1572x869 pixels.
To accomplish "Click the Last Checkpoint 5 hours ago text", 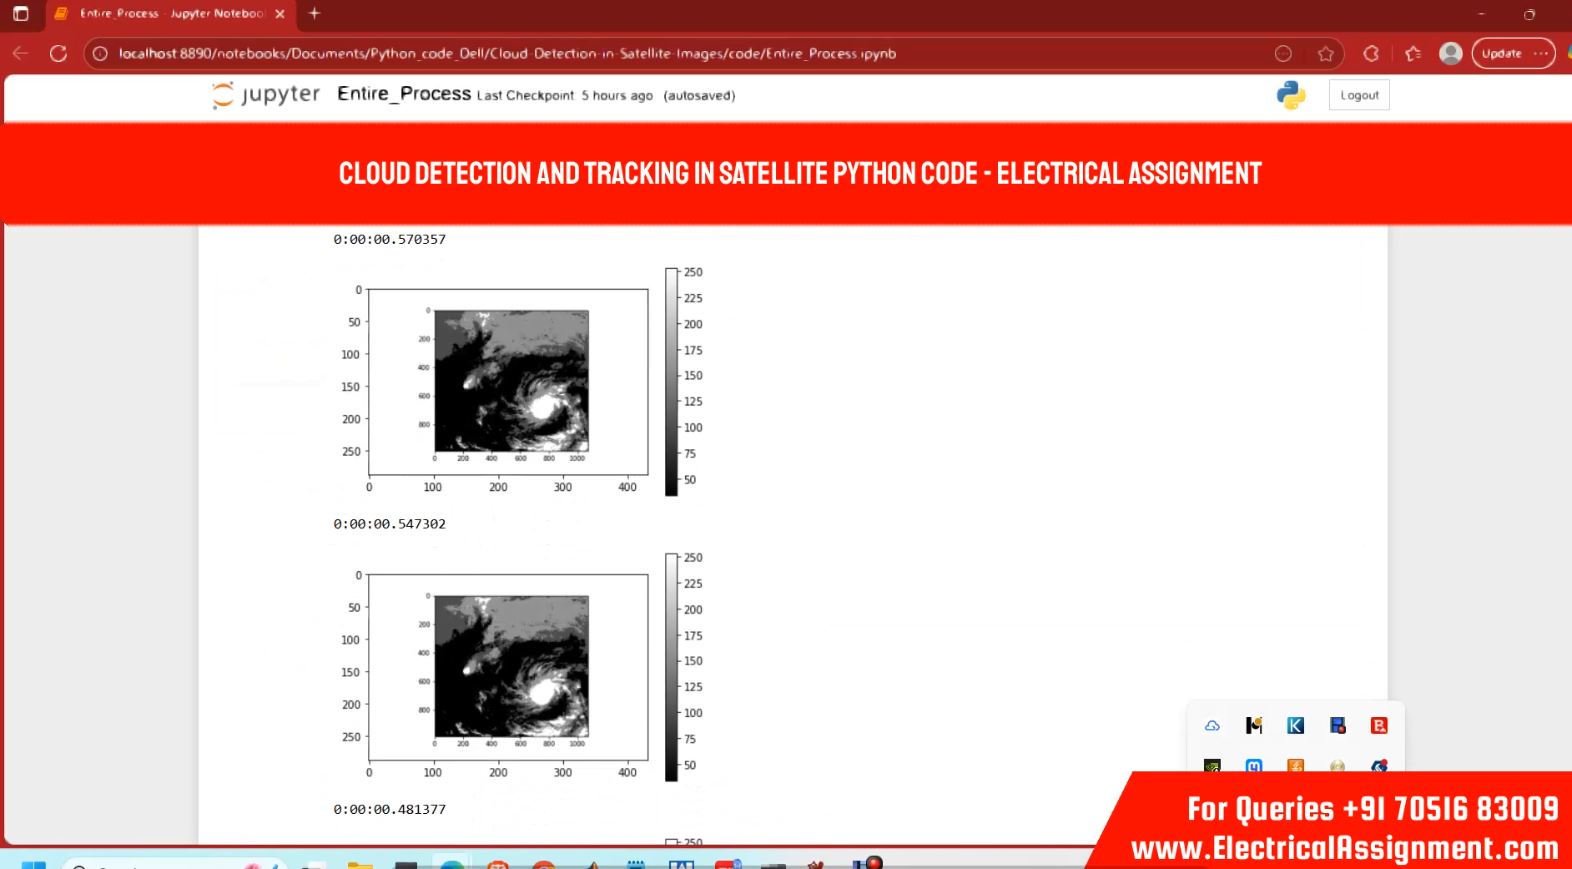I will click(565, 96).
